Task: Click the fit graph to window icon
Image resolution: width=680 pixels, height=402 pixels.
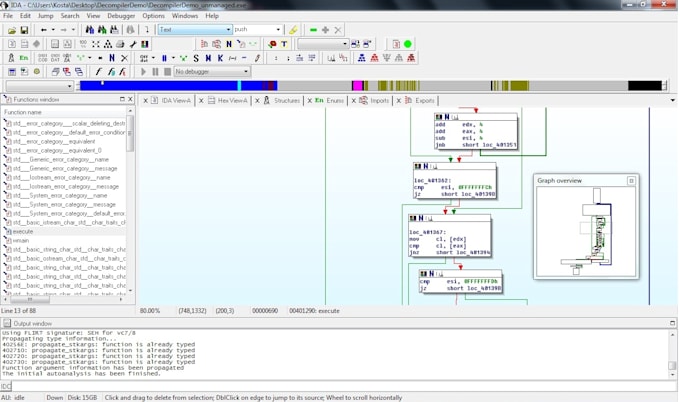Action: coord(95,44)
